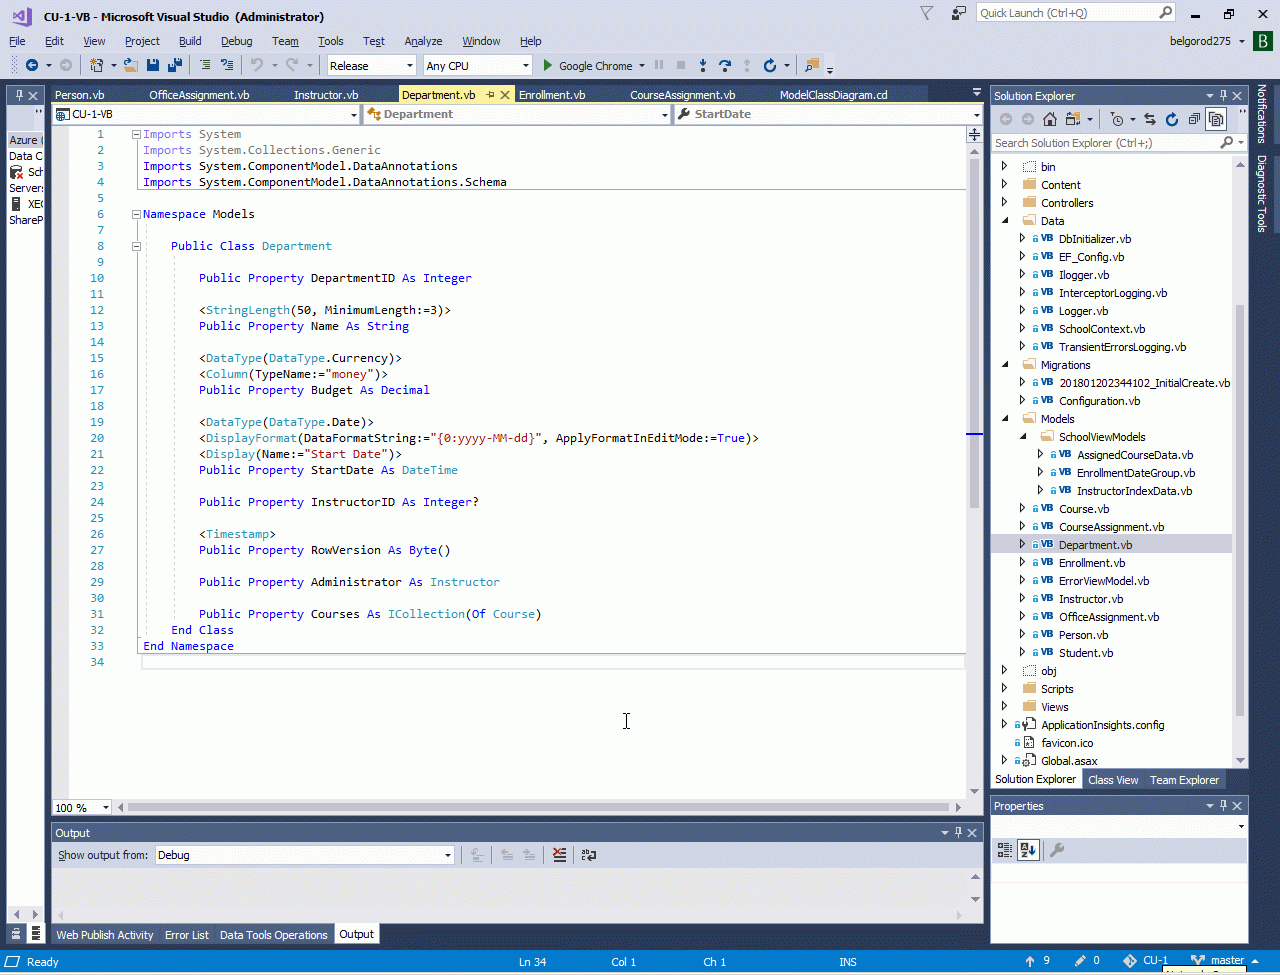Open the Build menu
Viewport: 1280px width, 975px height.
click(x=190, y=41)
